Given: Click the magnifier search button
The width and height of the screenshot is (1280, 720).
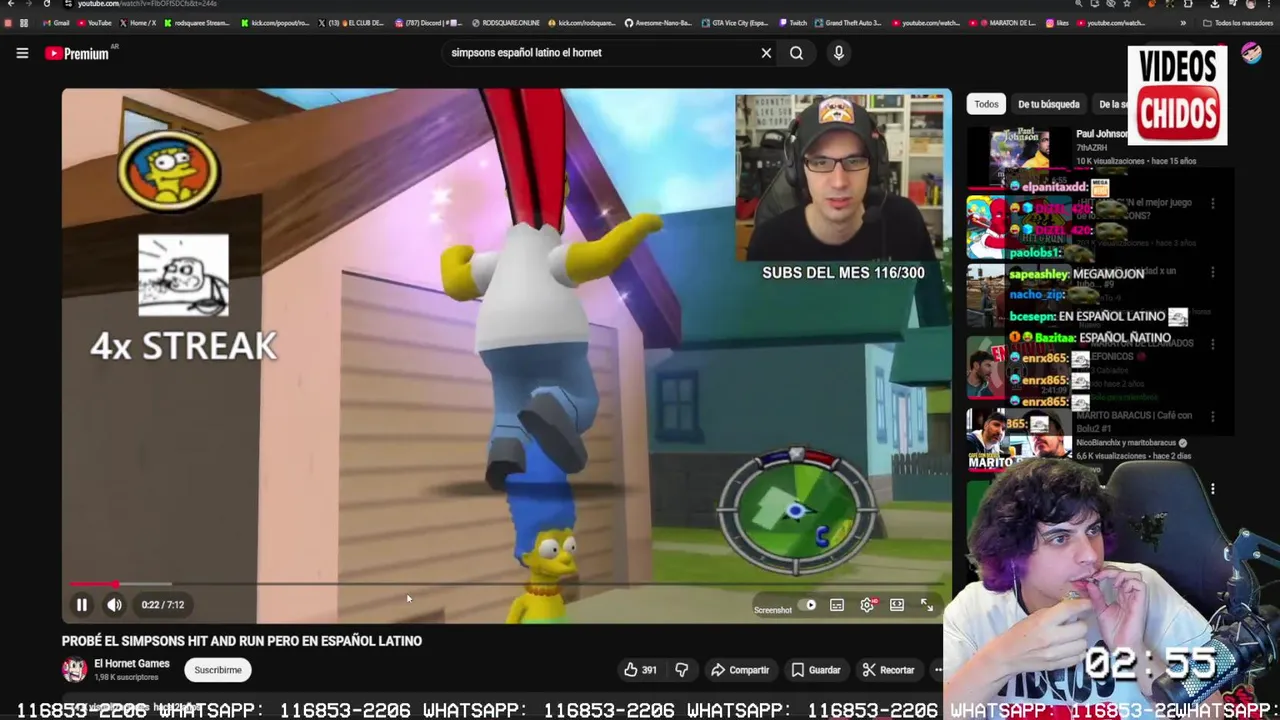Looking at the screenshot, I should click(x=796, y=53).
